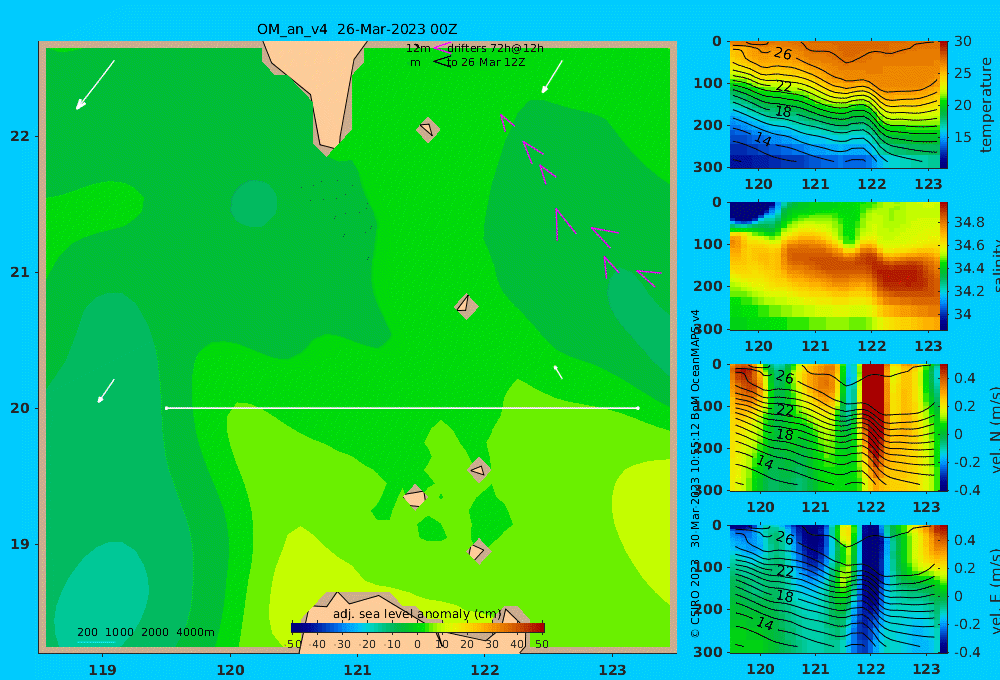The width and height of the screenshot is (1000, 680).
Task: Click the 15 tick on the temperature colorbar
Action: (x=963, y=137)
